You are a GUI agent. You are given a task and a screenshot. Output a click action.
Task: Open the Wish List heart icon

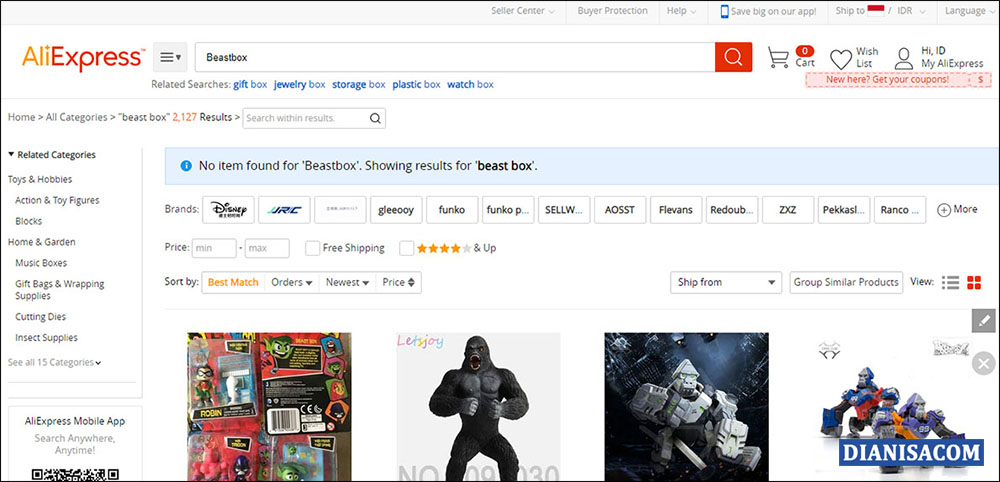pyautogui.click(x=841, y=58)
